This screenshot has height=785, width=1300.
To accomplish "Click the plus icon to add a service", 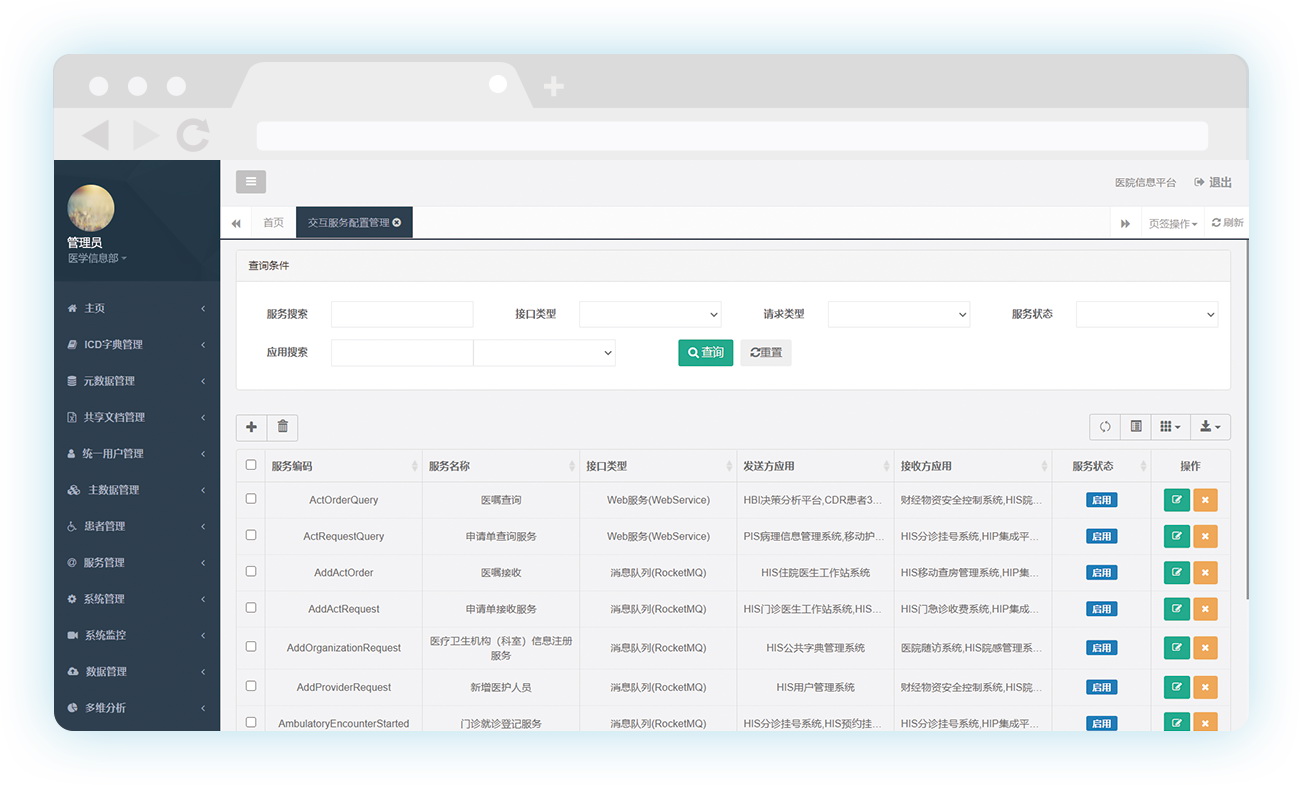I will [251, 427].
